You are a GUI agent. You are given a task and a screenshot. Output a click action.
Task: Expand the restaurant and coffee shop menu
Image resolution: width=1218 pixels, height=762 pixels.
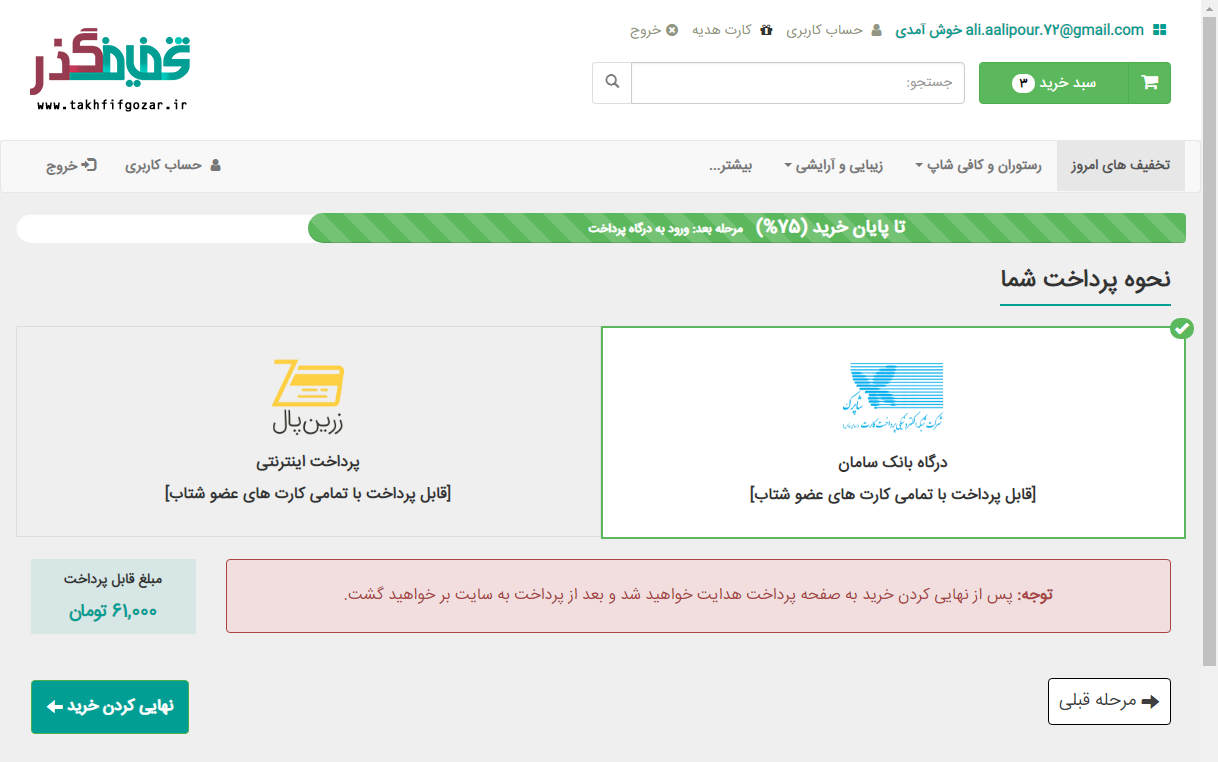coord(977,166)
